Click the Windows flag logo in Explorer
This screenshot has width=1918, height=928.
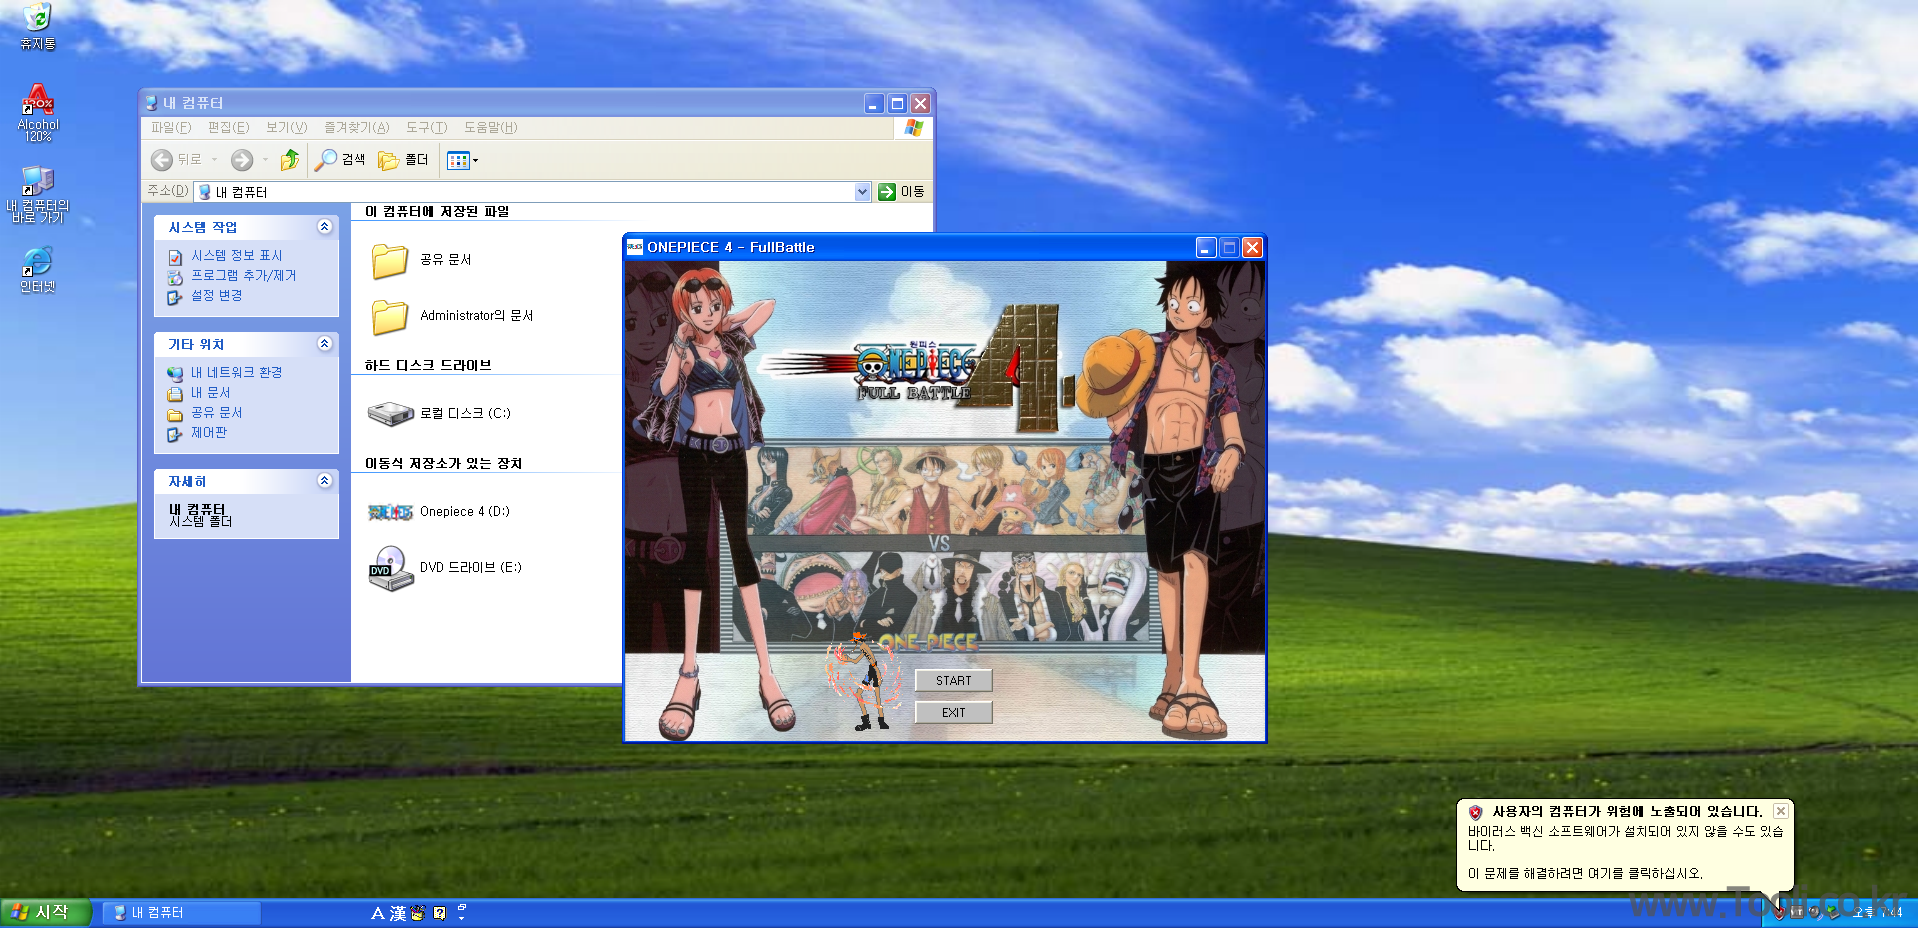pos(914,128)
